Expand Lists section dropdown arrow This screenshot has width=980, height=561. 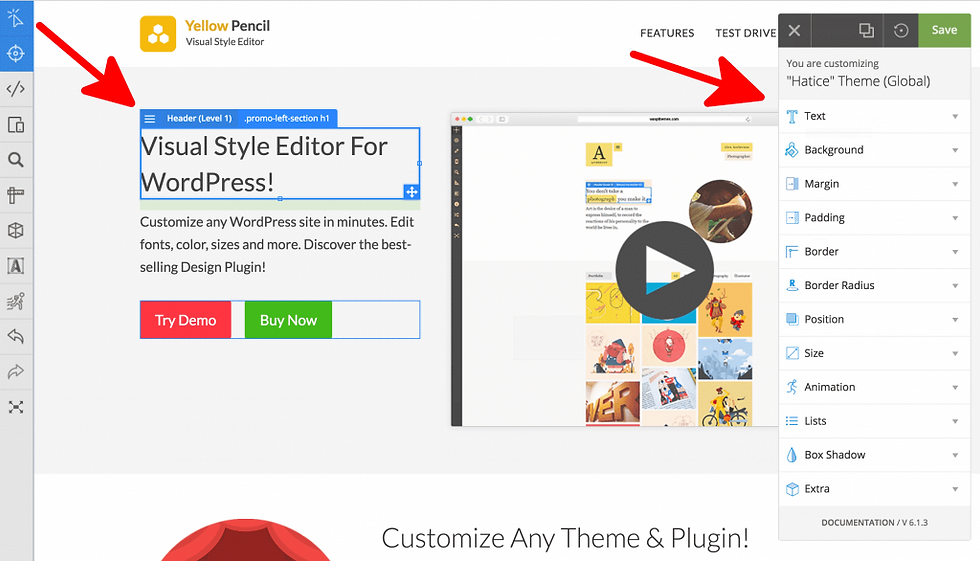click(955, 421)
